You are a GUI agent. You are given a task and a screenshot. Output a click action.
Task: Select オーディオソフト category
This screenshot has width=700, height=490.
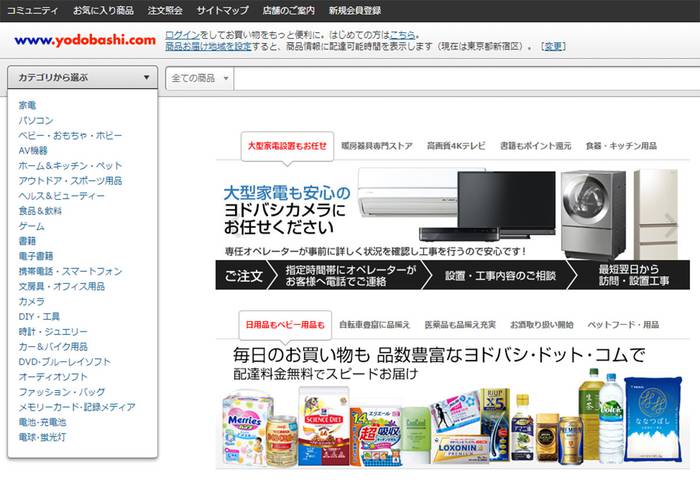53,377
